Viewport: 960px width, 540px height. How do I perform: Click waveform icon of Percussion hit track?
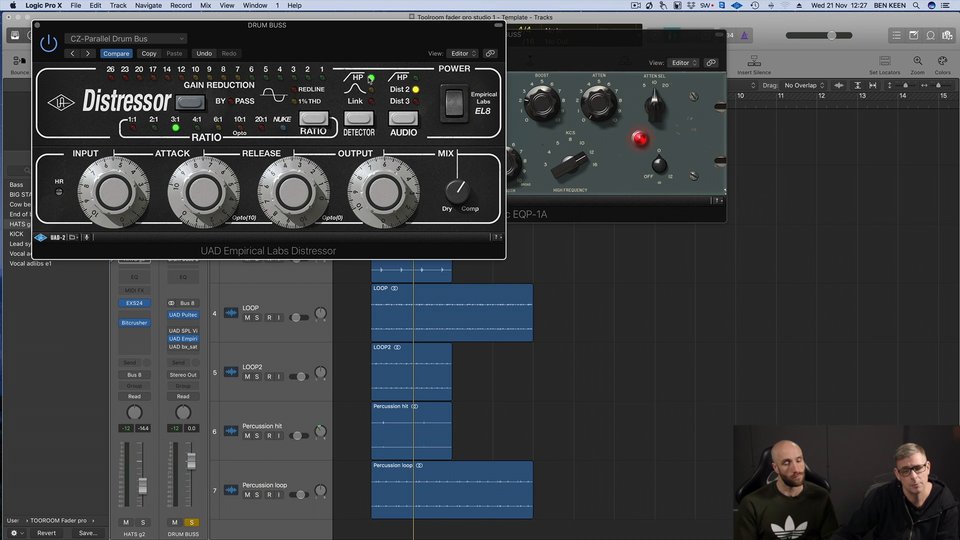[x=231, y=431]
